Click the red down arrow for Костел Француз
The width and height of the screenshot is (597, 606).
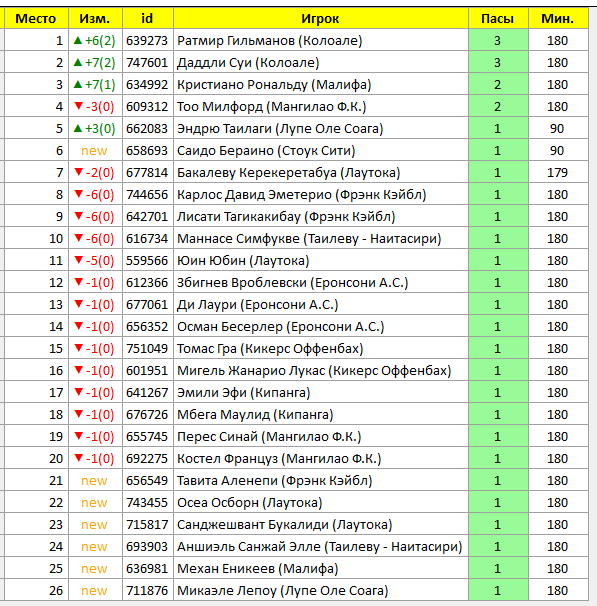point(78,458)
